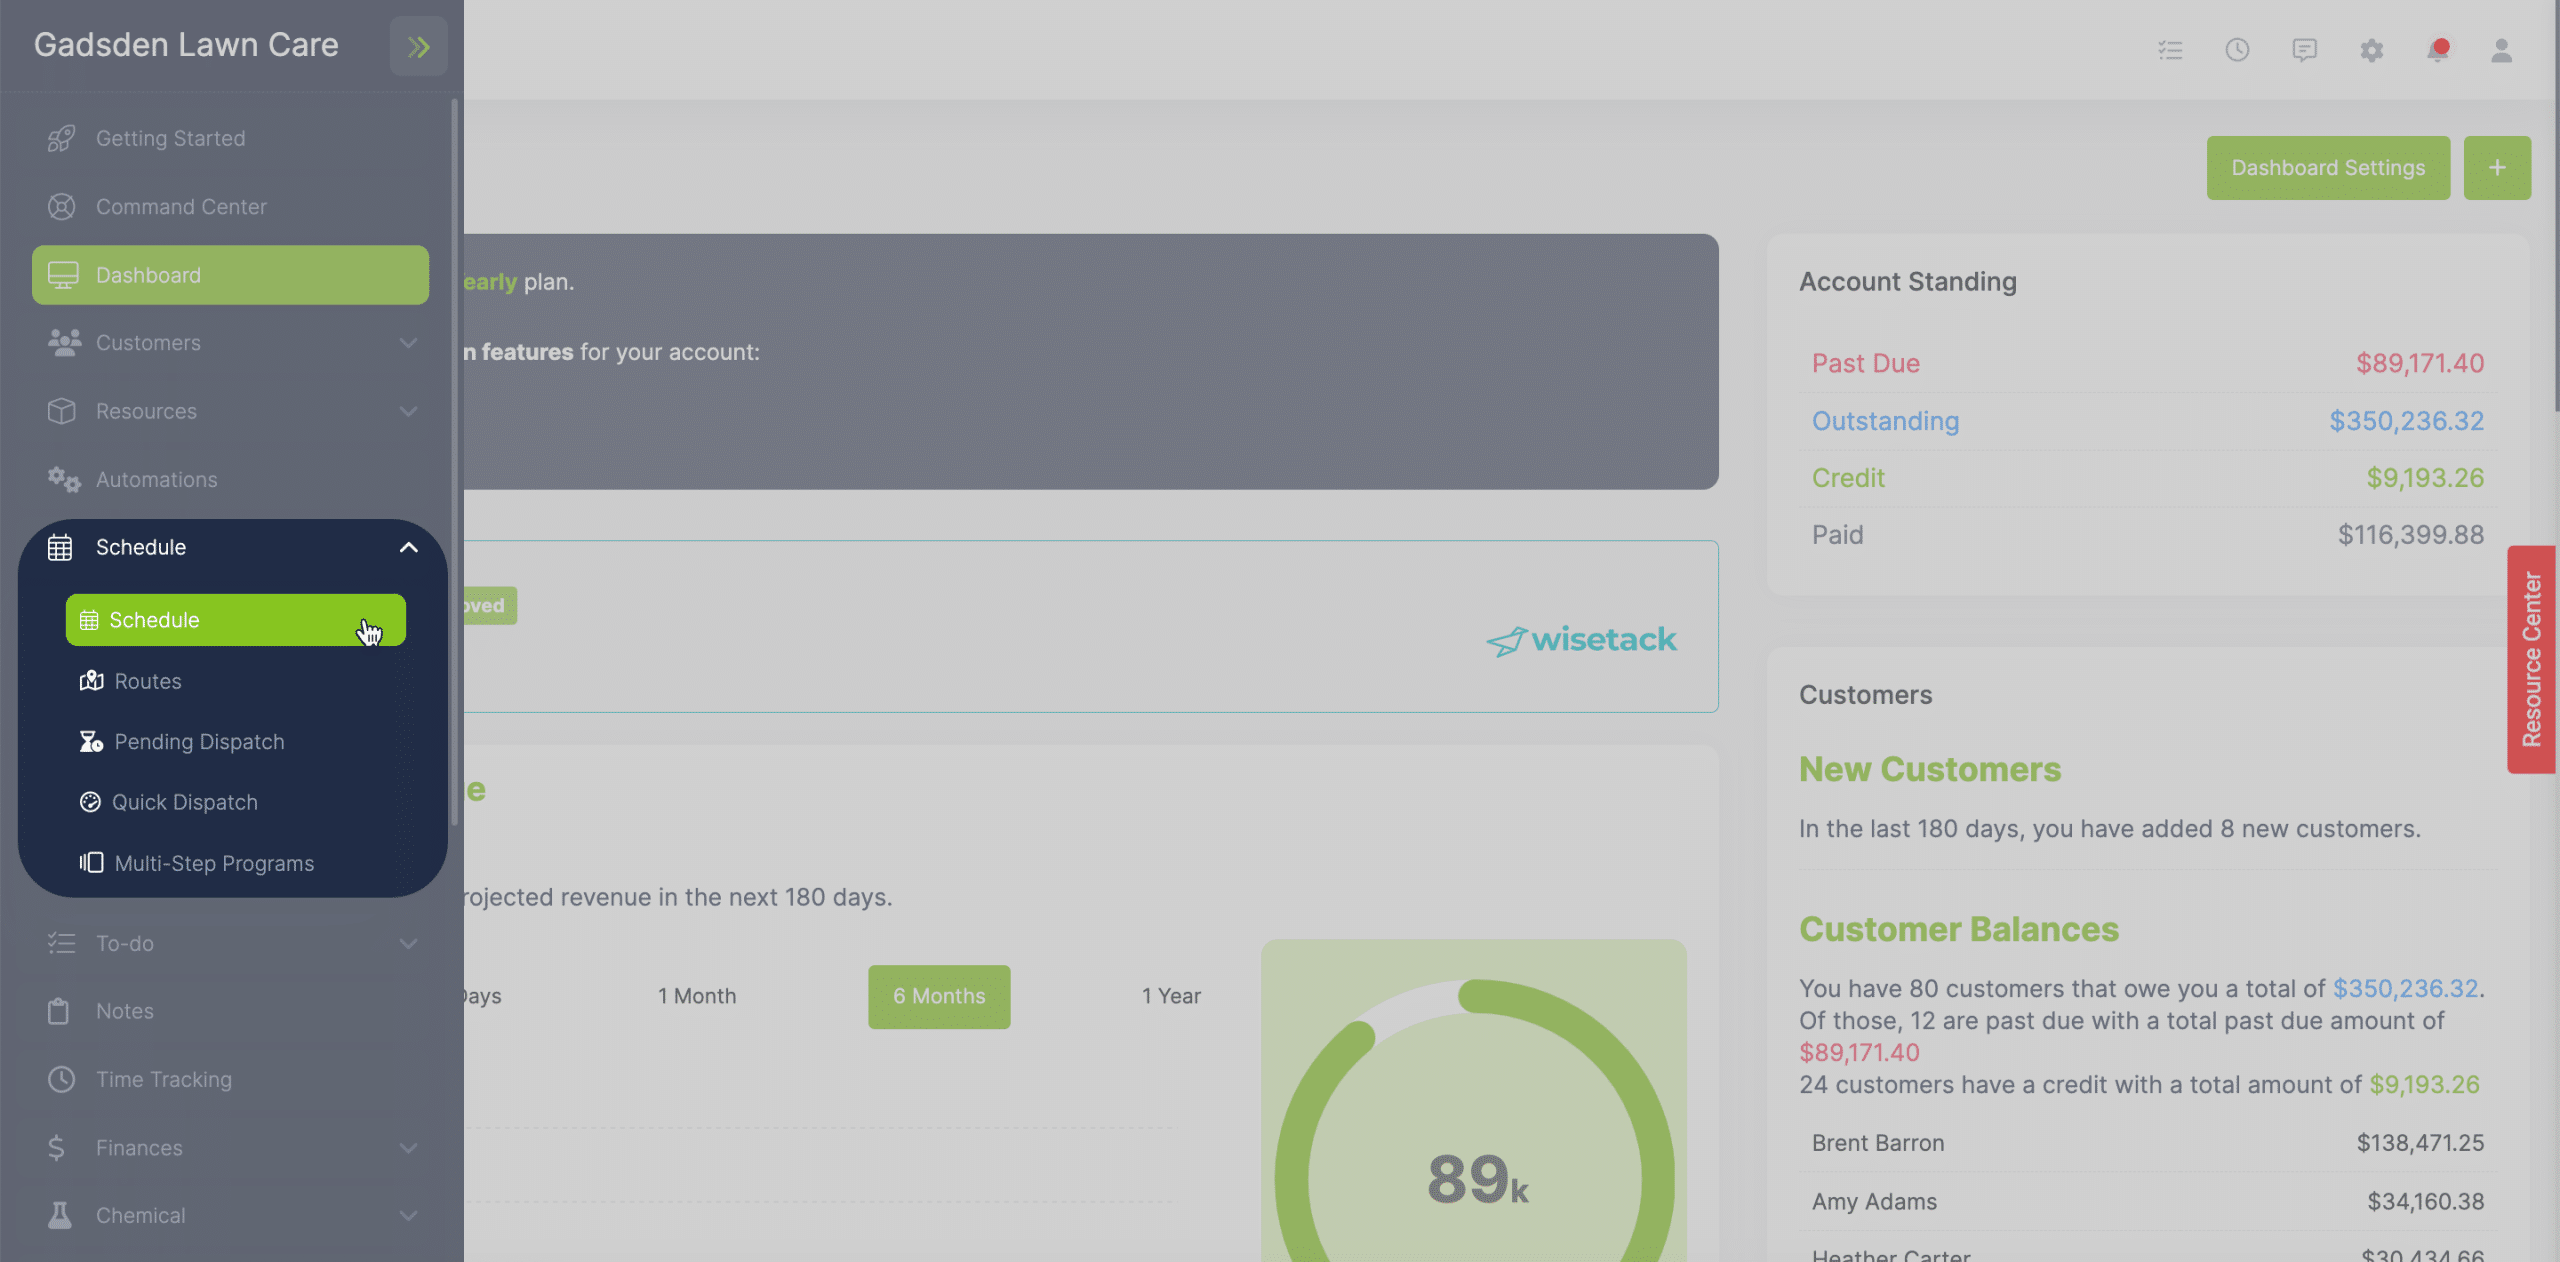The width and height of the screenshot is (2560, 1262).
Task: Click the Customers people icon
Action: tap(64, 343)
